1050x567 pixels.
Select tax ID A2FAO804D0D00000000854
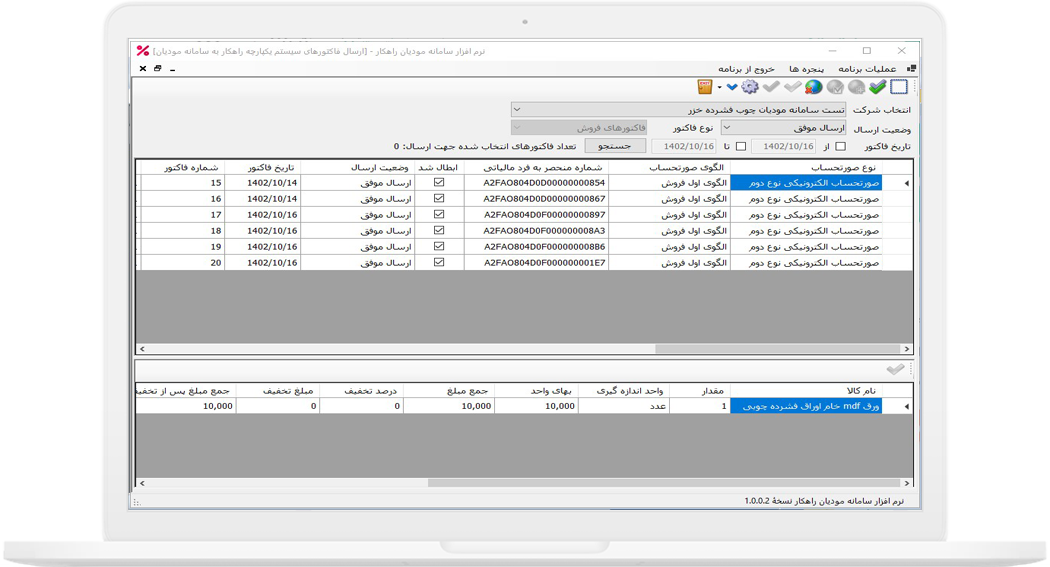click(x=536, y=182)
